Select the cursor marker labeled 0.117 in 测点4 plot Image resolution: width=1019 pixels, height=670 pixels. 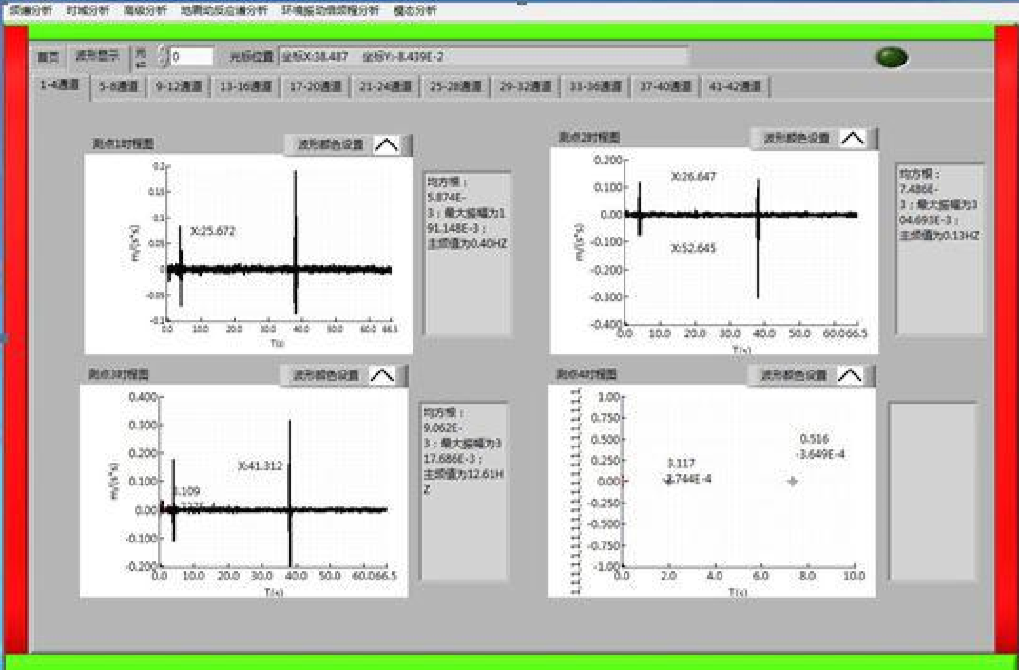(668, 481)
